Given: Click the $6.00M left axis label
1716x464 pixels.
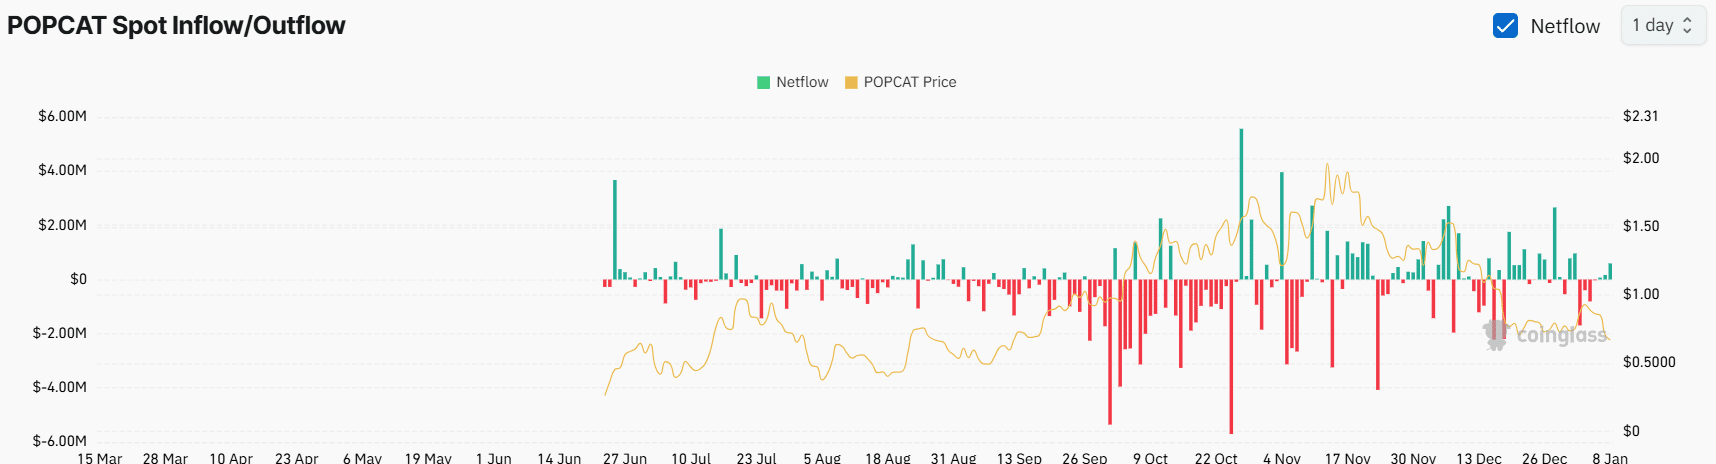Looking at the screenshot, I should click(62, 116).
